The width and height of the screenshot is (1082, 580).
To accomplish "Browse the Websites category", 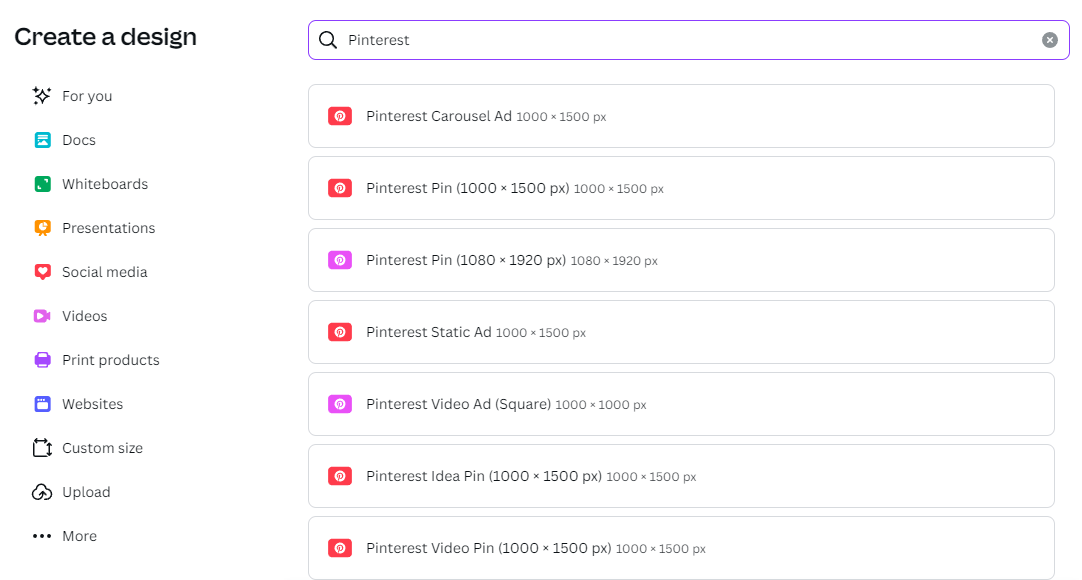I will 92,404.
